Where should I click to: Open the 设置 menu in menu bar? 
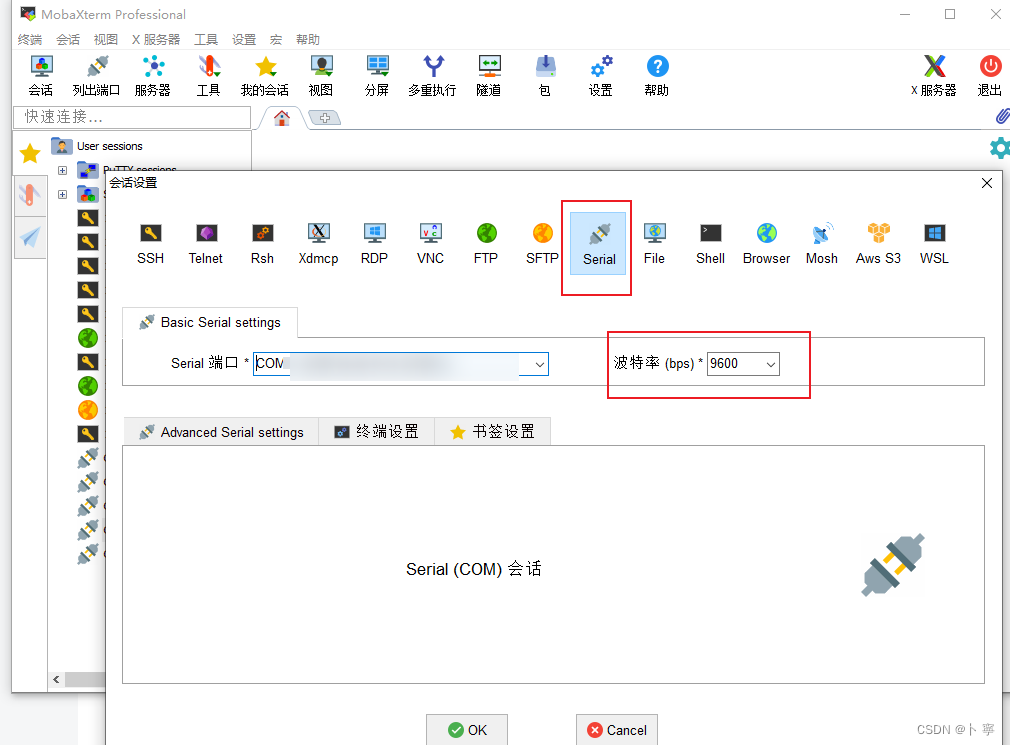244,40
